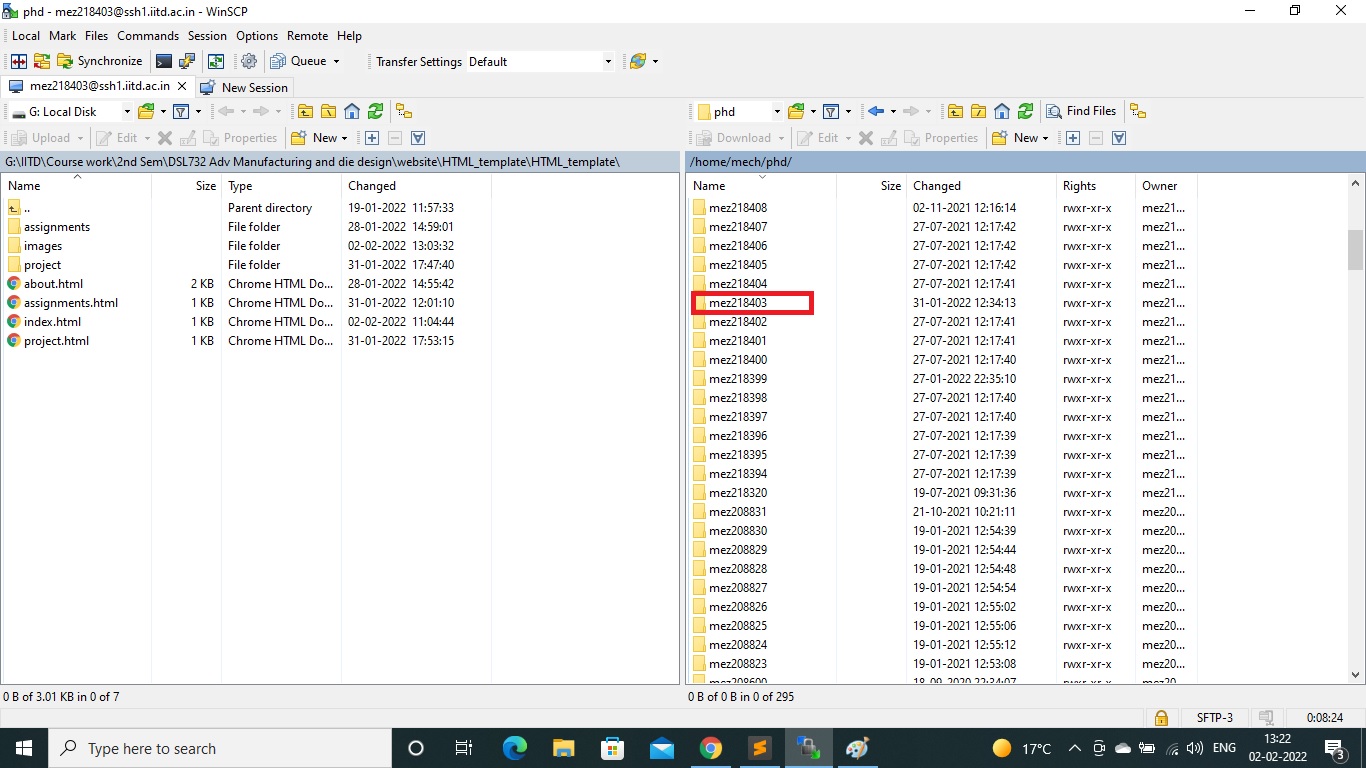Refresh the local panel with green arrows icon

(375, 111)
